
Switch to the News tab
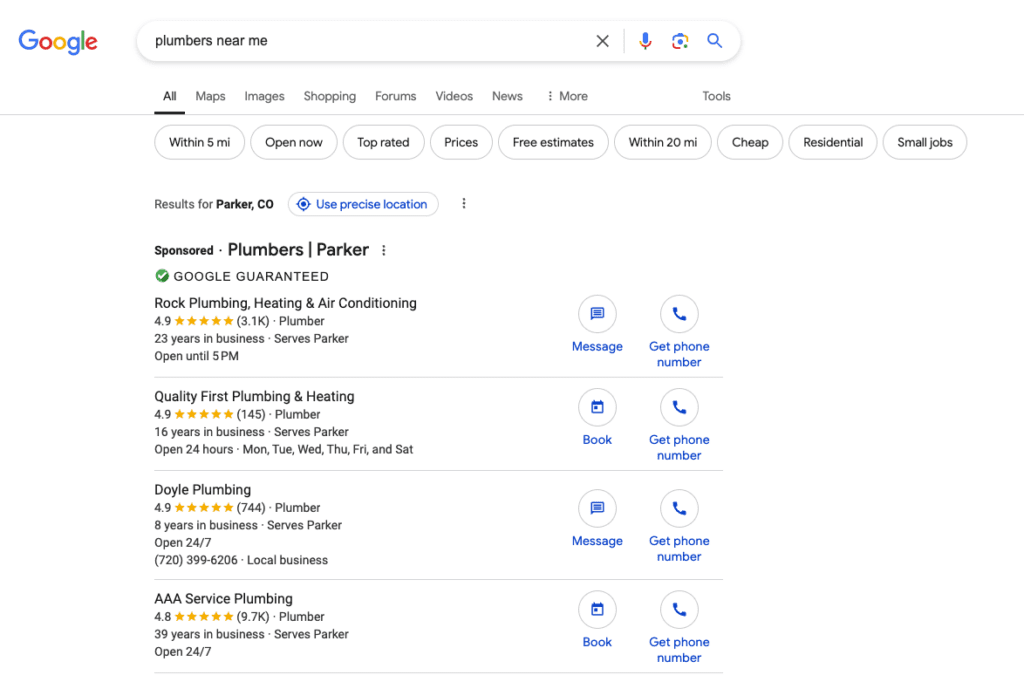click(x=507, y=96)
